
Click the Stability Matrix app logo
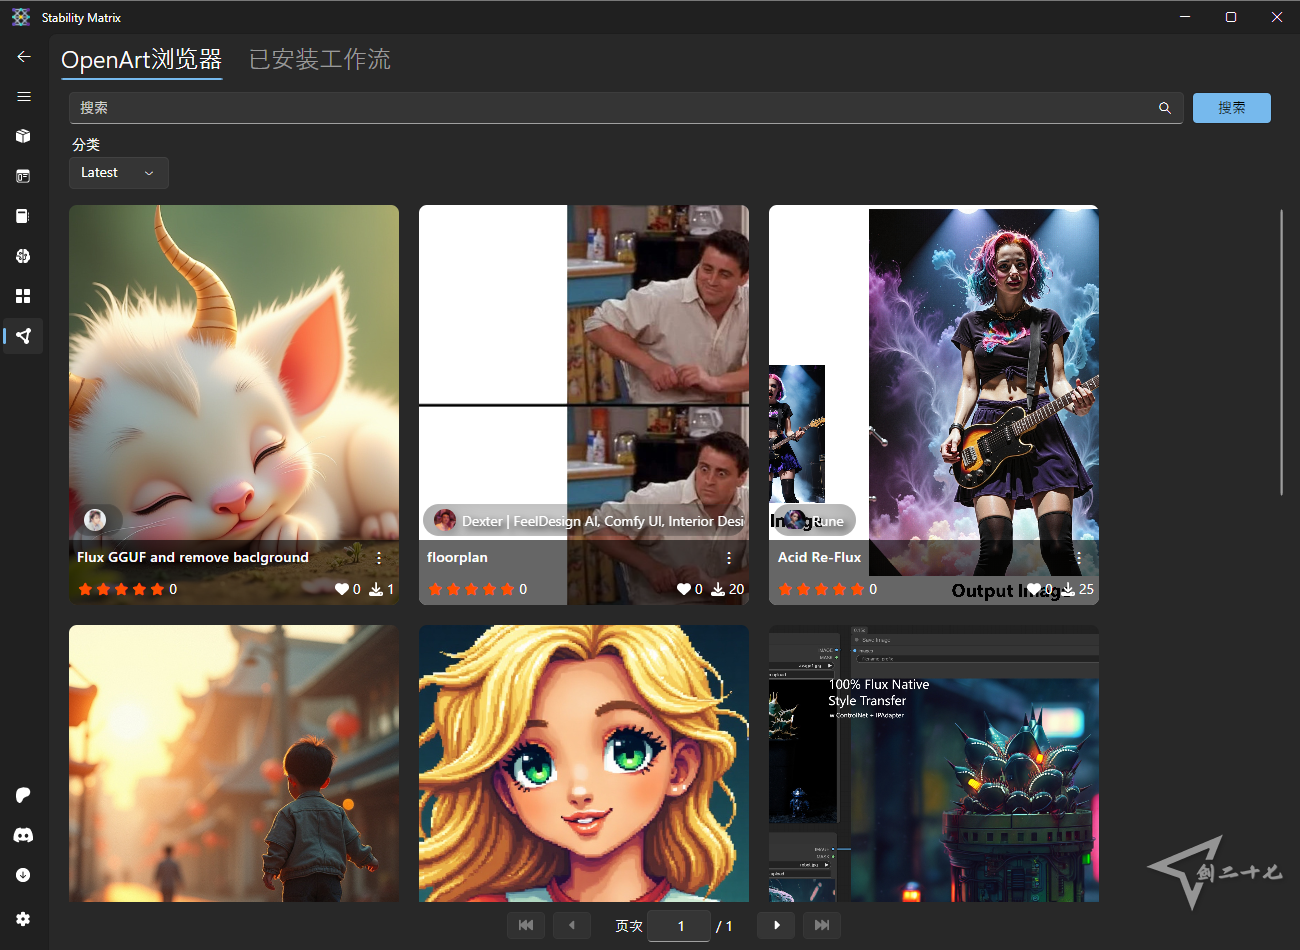pyautogui.click(x=21, y=17)
